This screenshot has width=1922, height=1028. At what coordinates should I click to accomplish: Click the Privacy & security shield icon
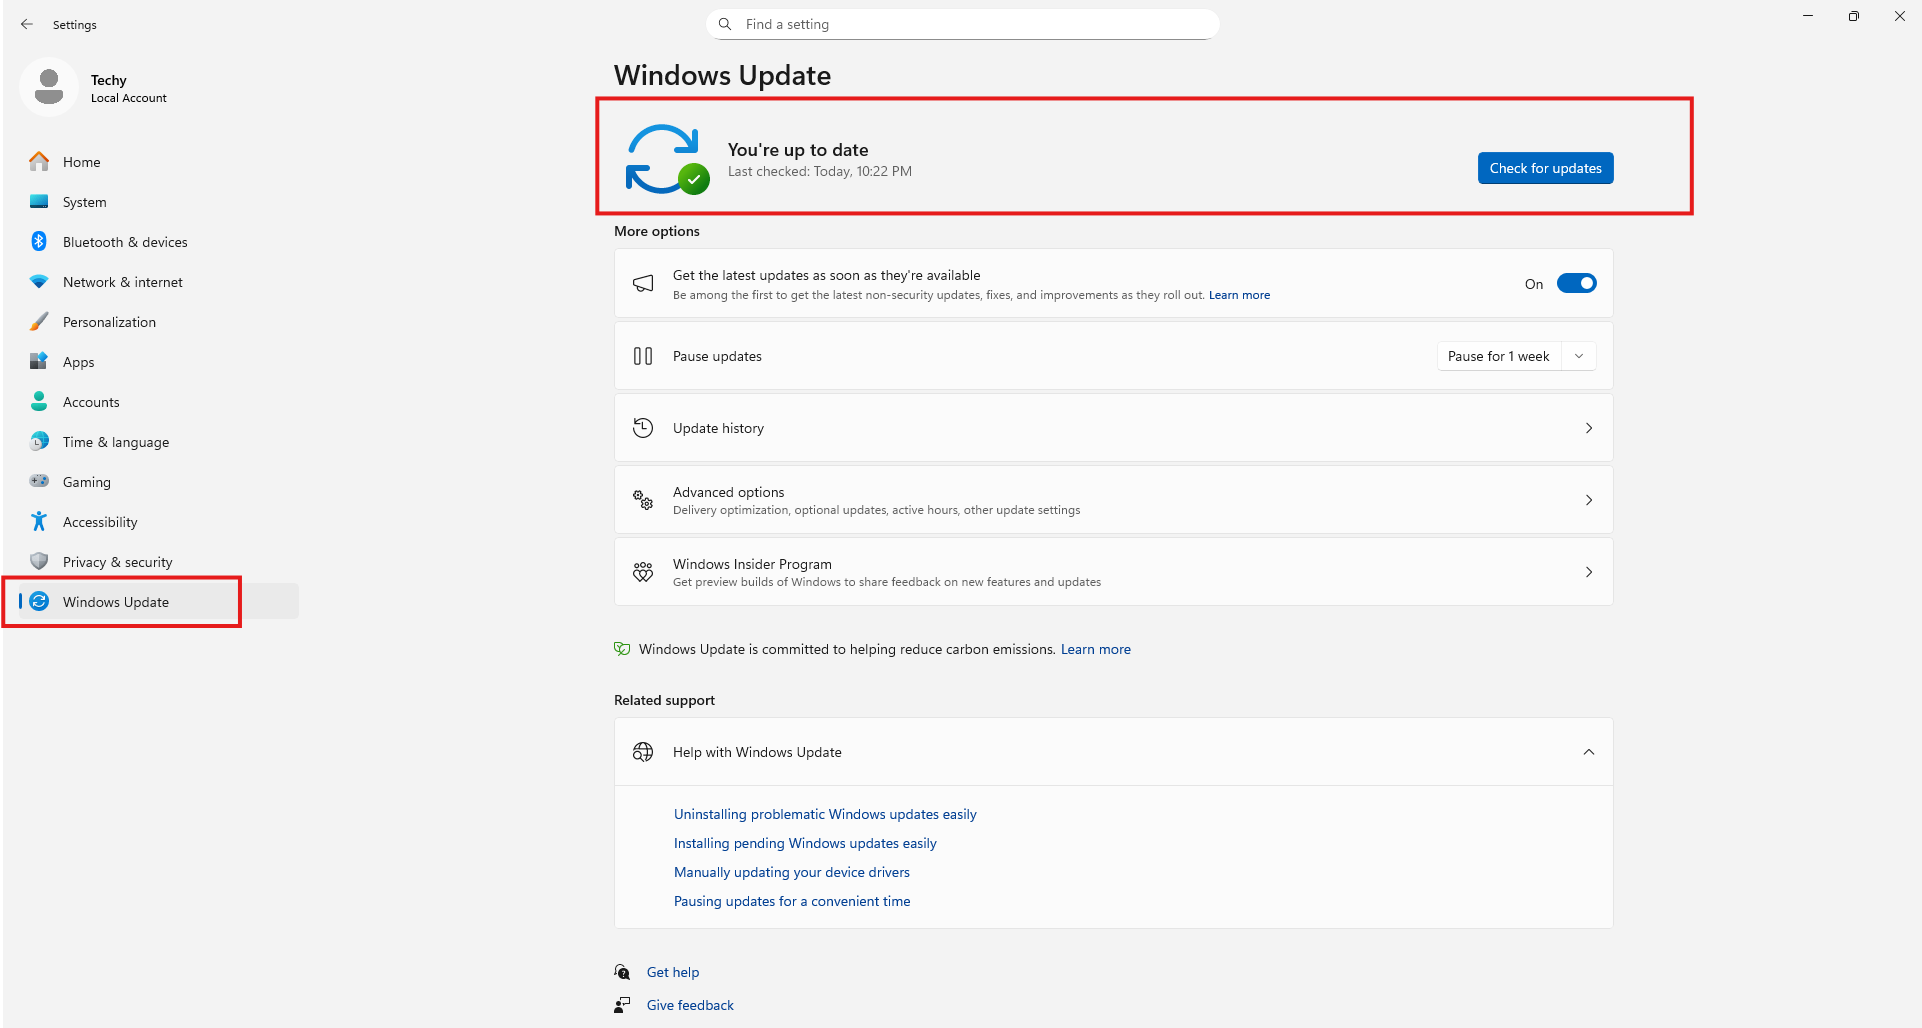[x=39, y=562]
